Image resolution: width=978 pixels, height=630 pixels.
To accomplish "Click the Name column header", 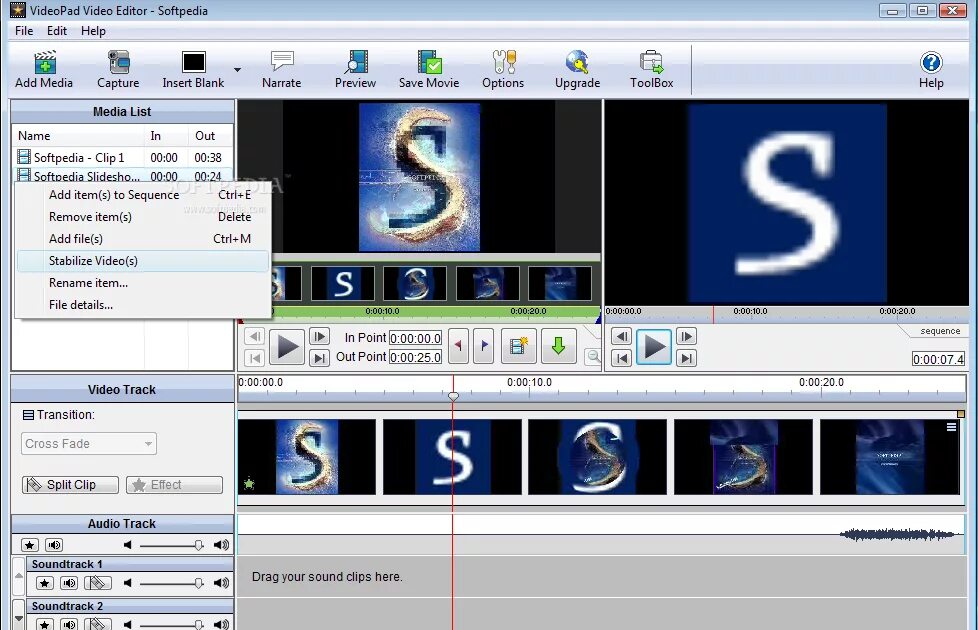I will coord(79,135).
